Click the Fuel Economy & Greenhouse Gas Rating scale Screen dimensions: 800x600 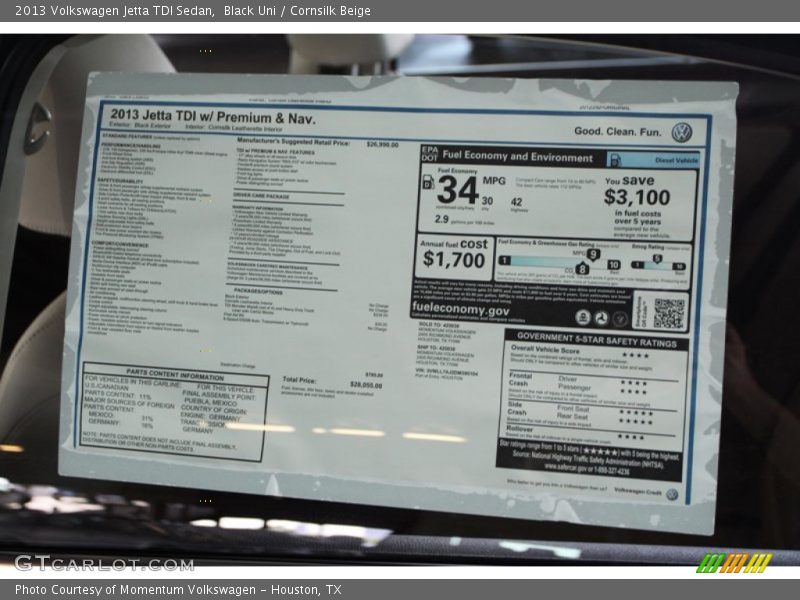pyautogui.click(x=550, y=262)
